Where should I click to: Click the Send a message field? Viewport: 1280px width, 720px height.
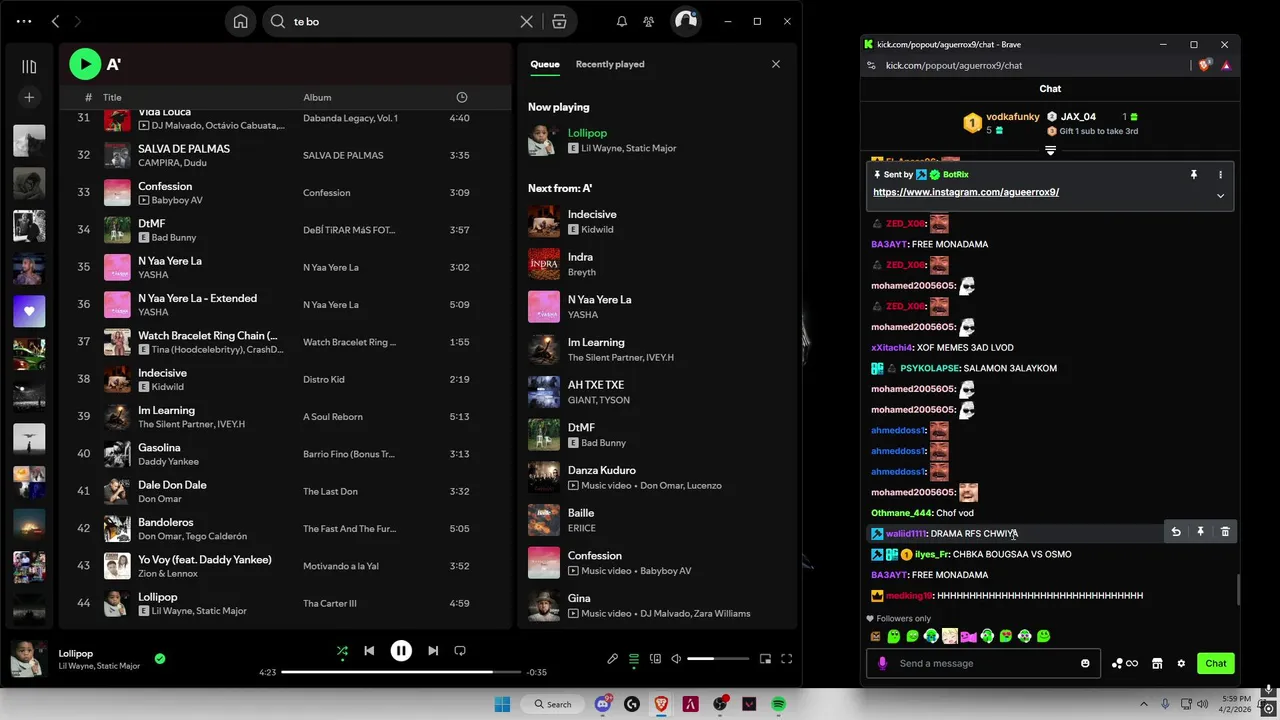pyautogui.click(x=985, y=663)
